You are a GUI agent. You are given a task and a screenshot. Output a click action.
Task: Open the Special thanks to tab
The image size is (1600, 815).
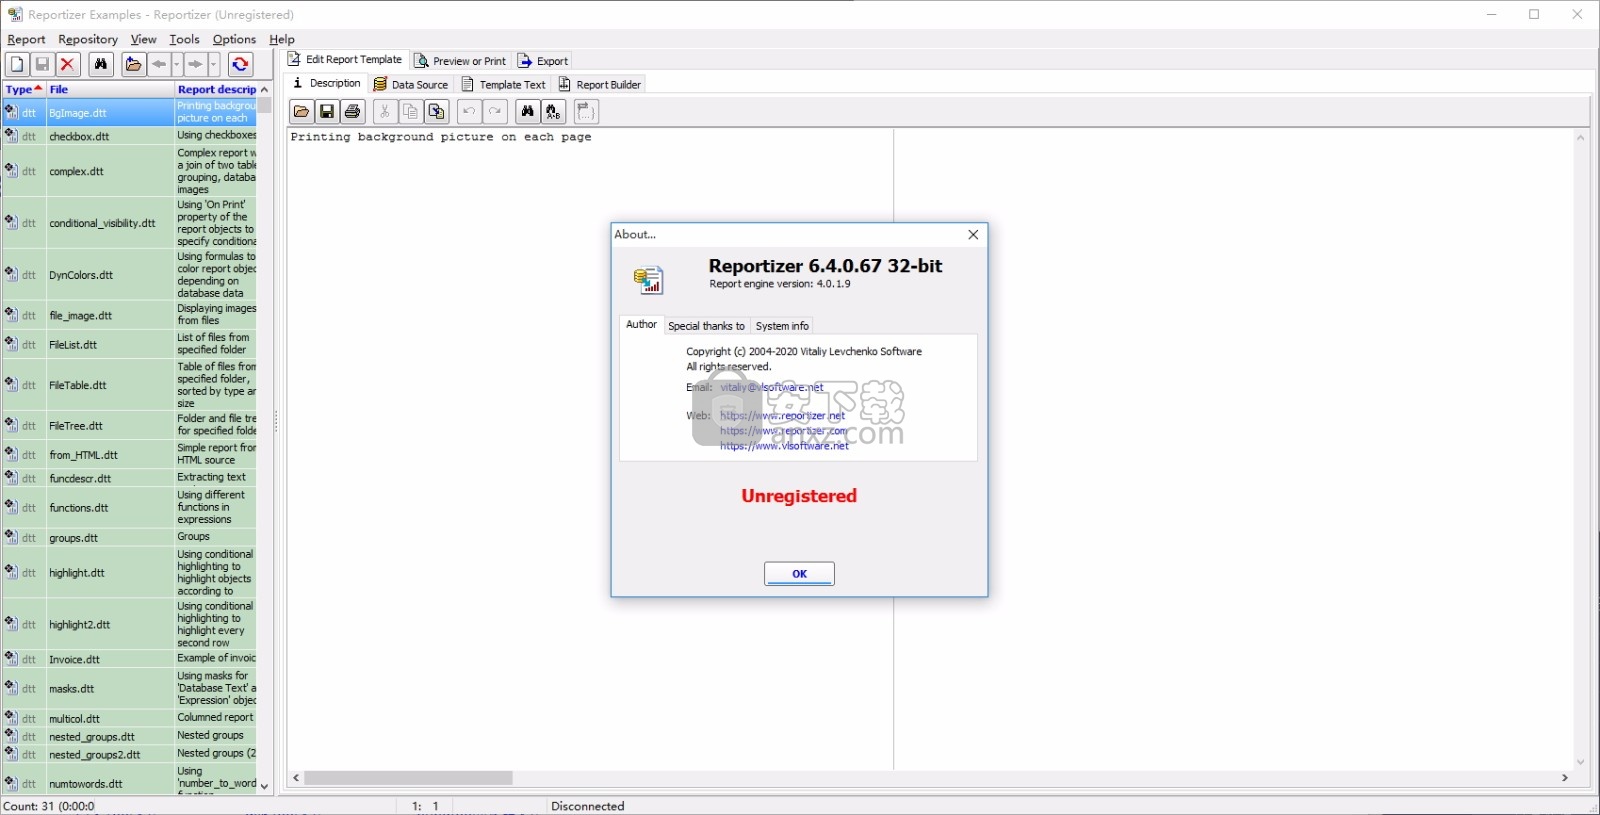click(706, 326)
